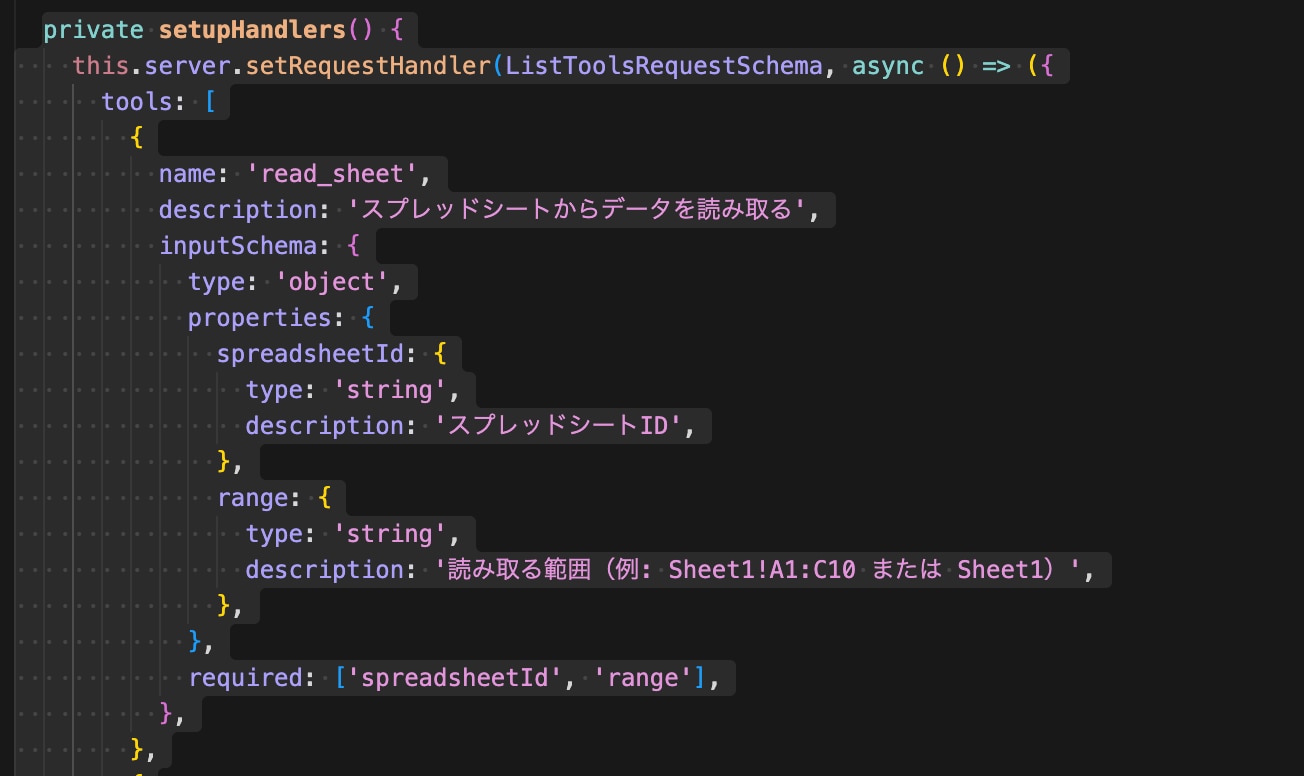Place cursor on the private keyword
Viewport: 1304px width, 776px height.
point(93,29)
